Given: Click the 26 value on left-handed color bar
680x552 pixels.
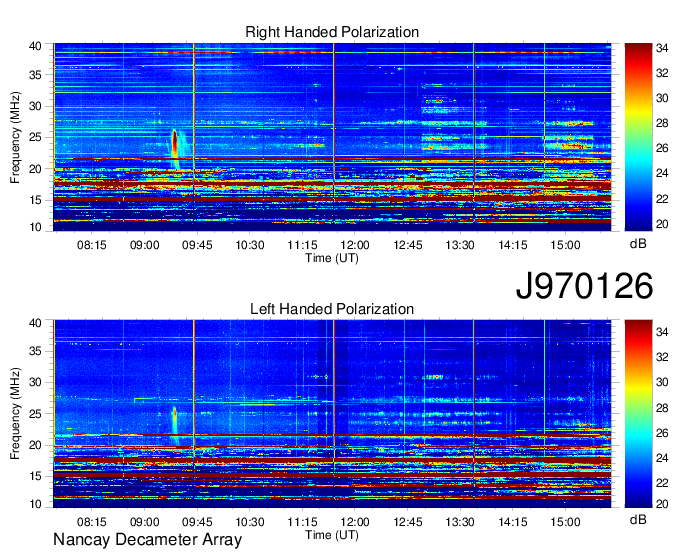Looking at the screenshot, I should pos(662,433).
